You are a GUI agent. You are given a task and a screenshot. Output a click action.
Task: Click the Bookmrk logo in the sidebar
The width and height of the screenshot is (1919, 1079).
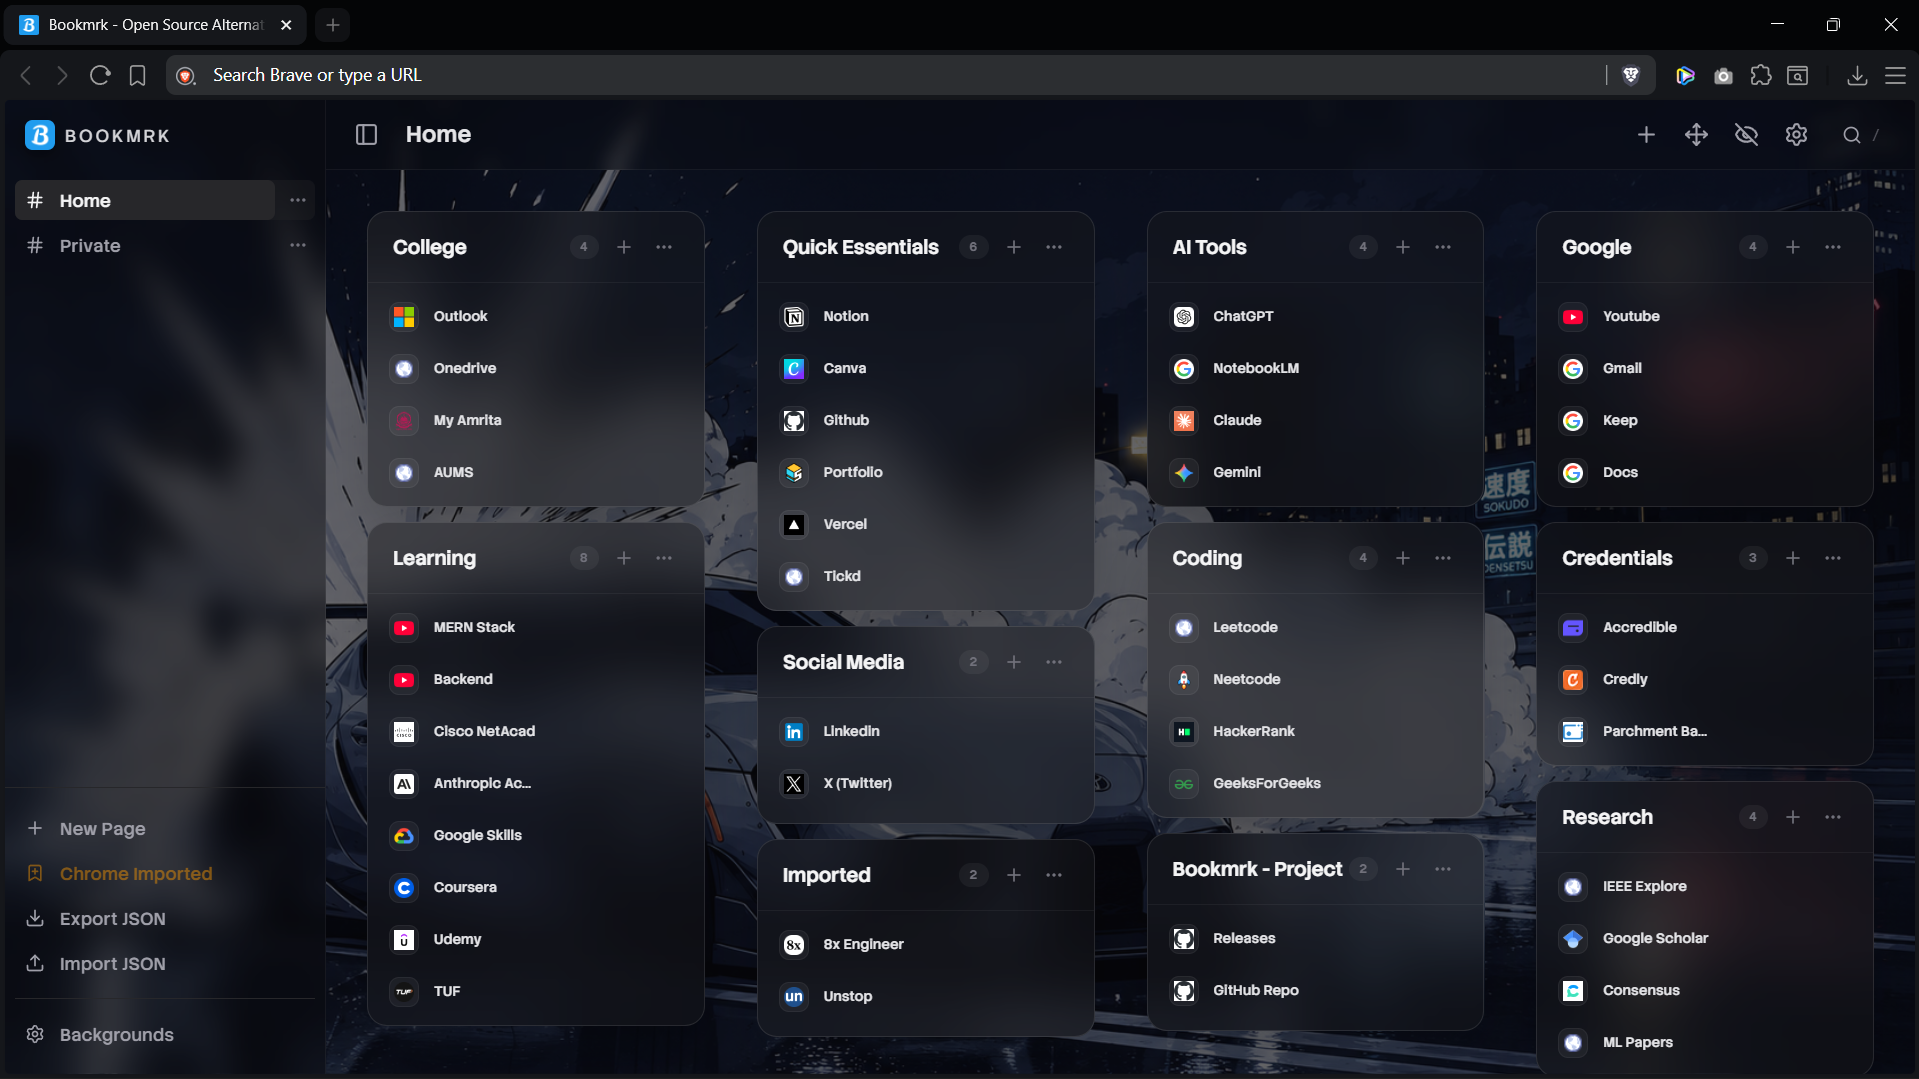pyautogui.click(x=40, y=135)
